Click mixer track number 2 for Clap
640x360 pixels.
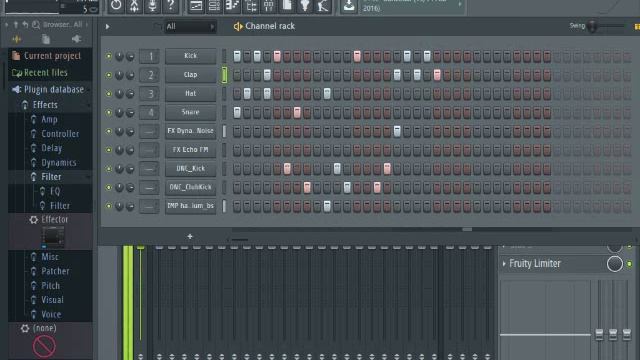click(x=149, y=75)
